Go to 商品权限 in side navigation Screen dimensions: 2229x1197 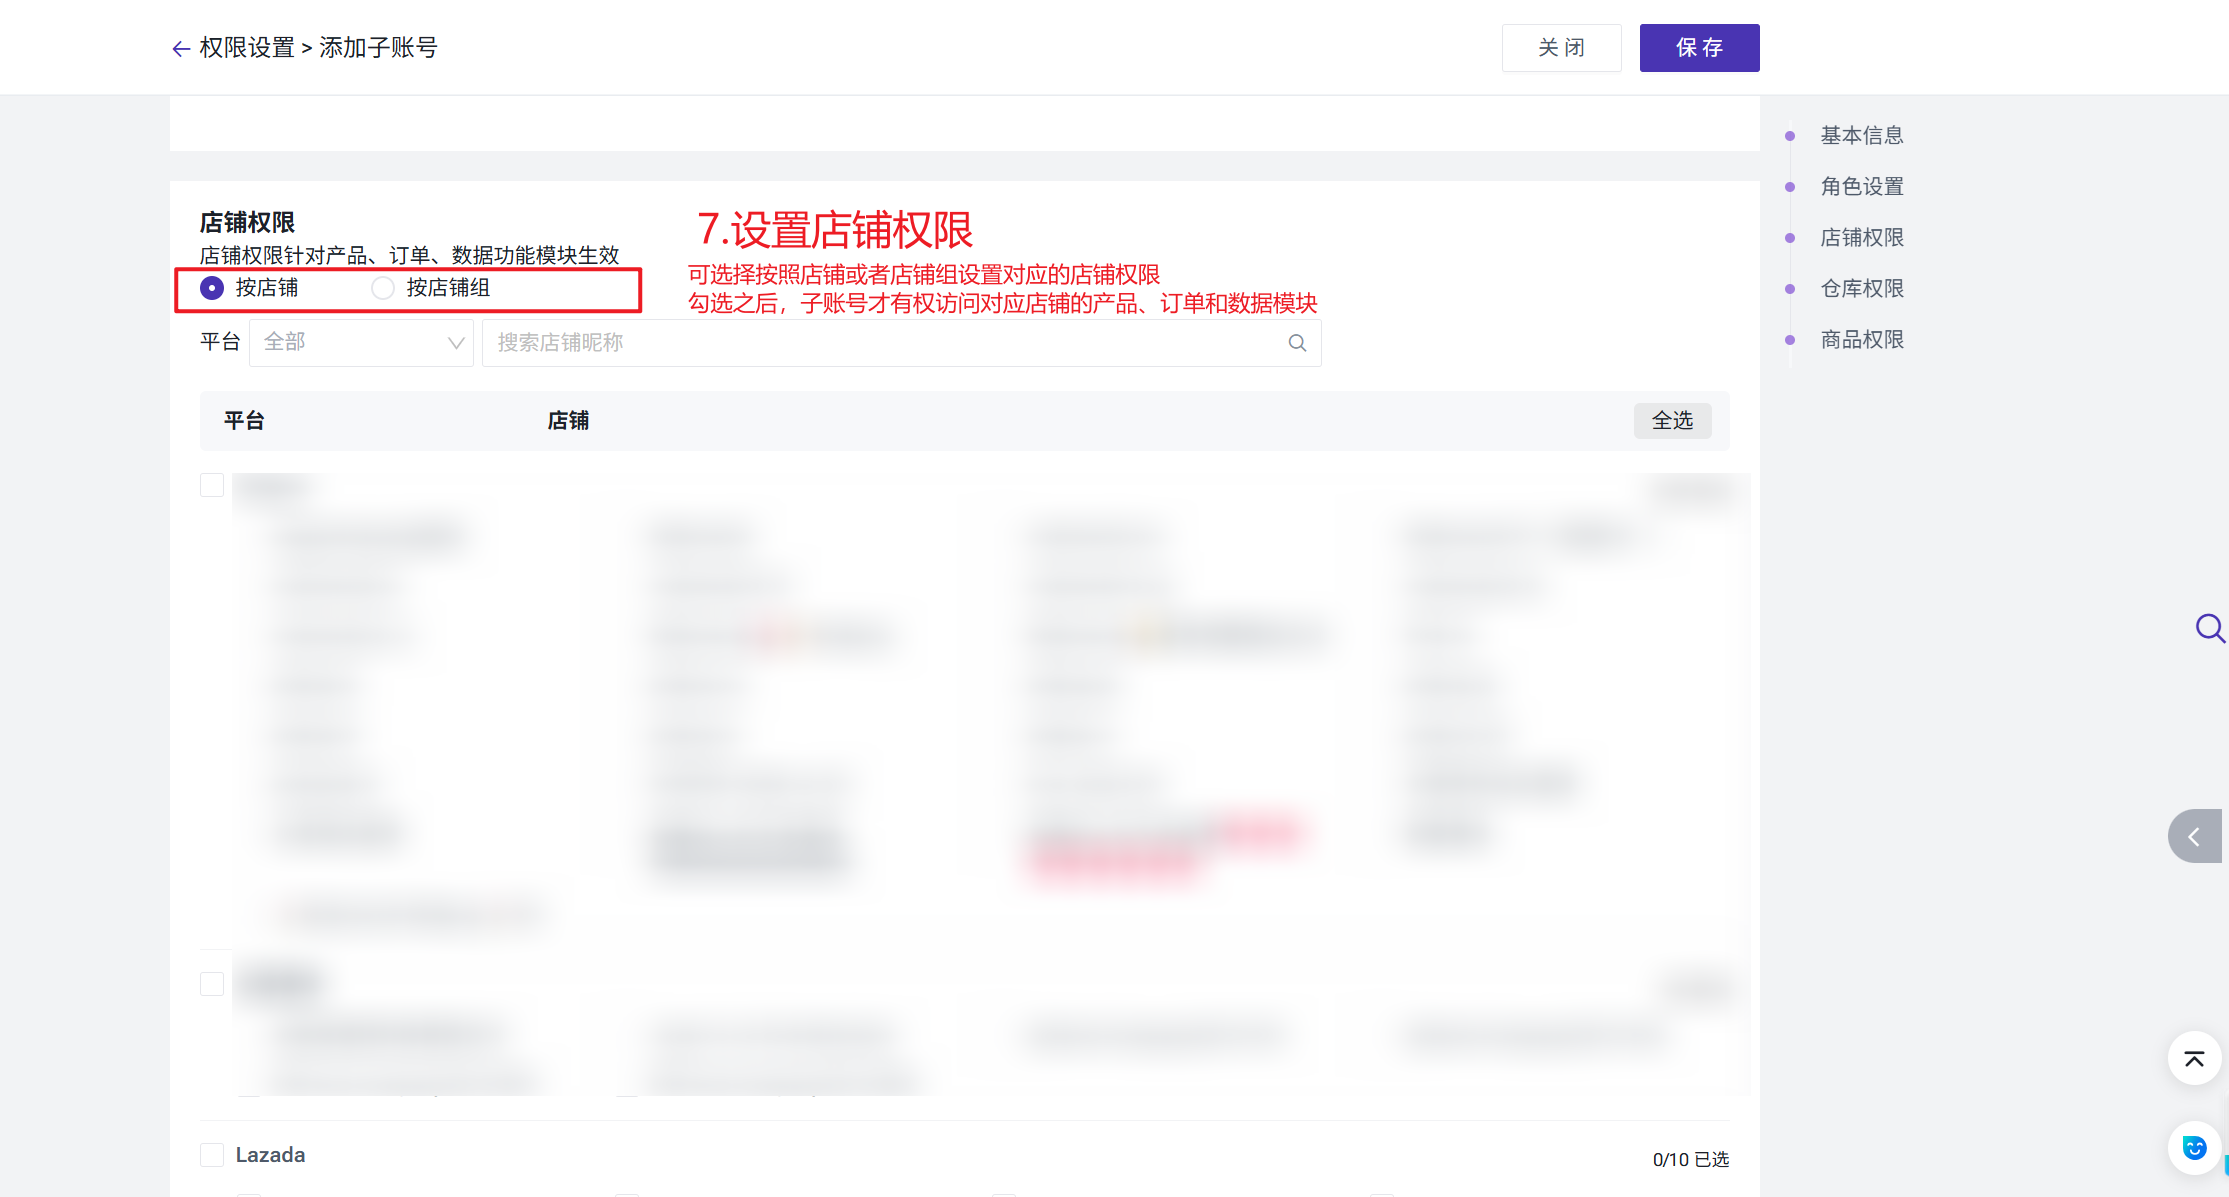[1861, 339]
